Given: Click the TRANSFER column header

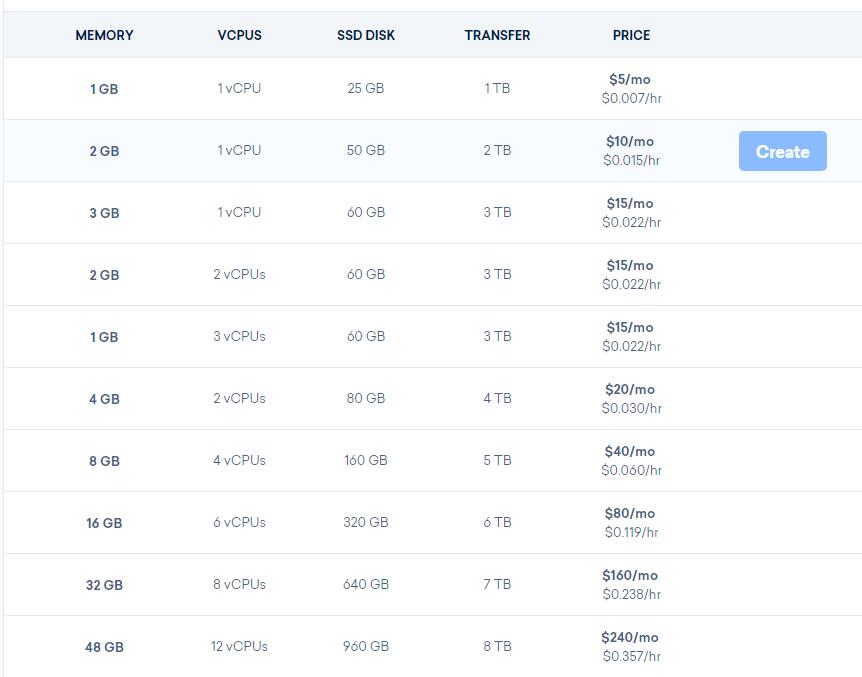Looking at the screenshot, I should point(497,35).
